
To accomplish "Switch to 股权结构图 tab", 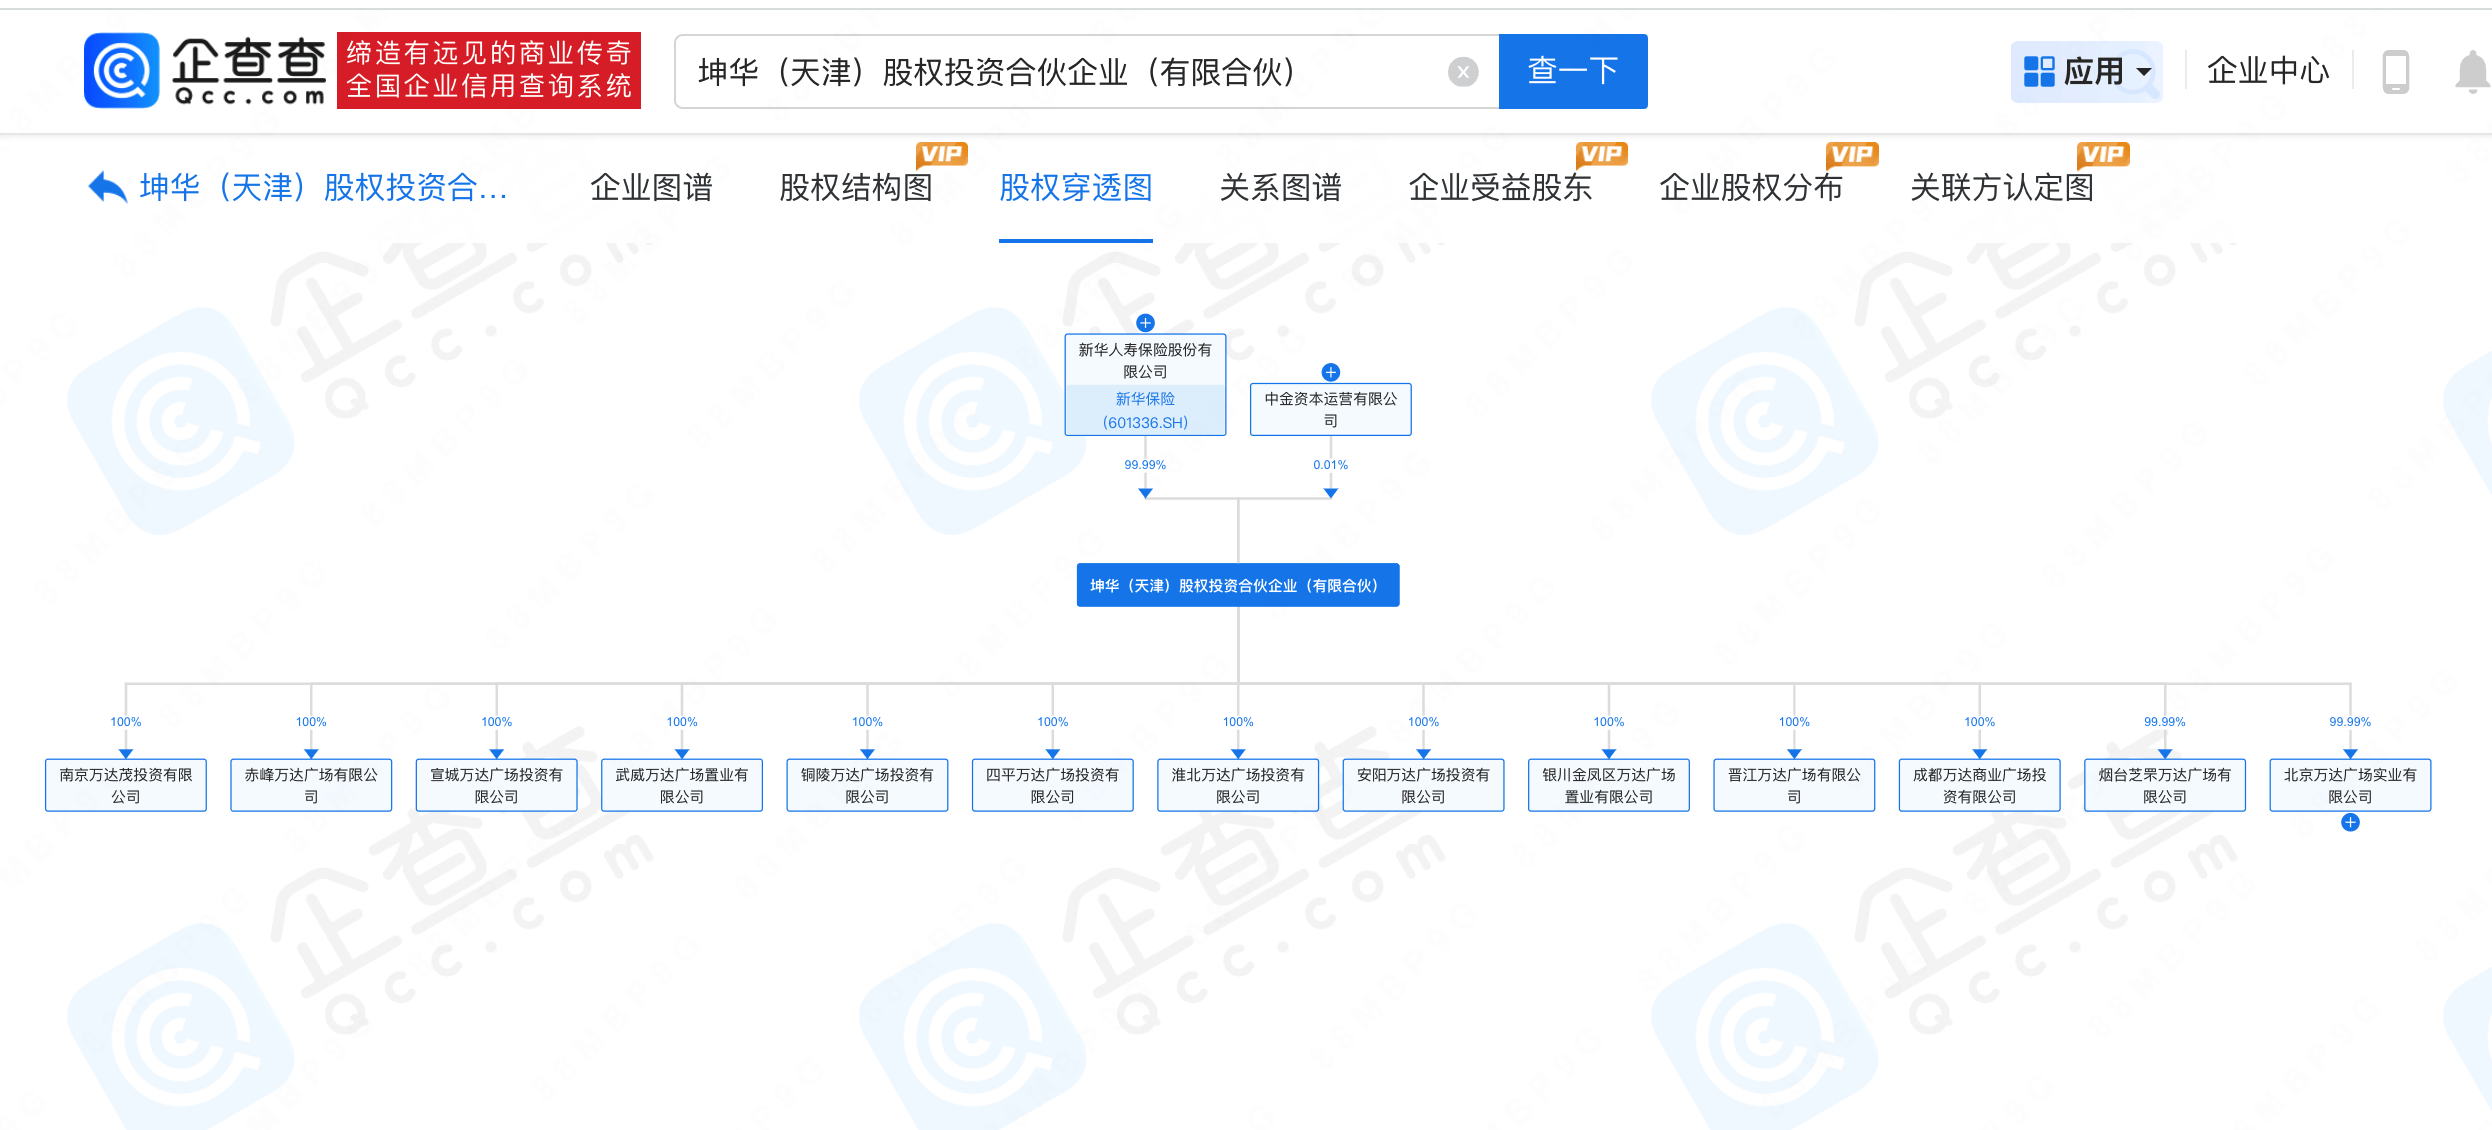I will pos(856,187).
